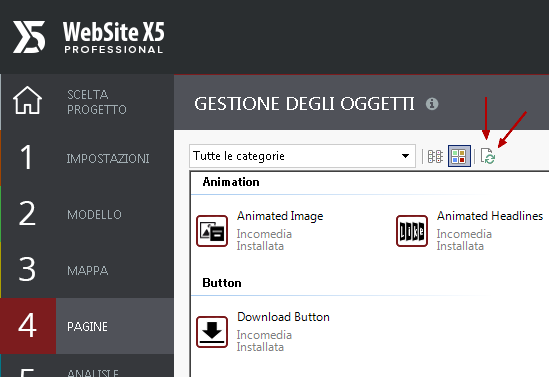
Task: Select the Animated Headlines object icon
Action: click(412, 231)
